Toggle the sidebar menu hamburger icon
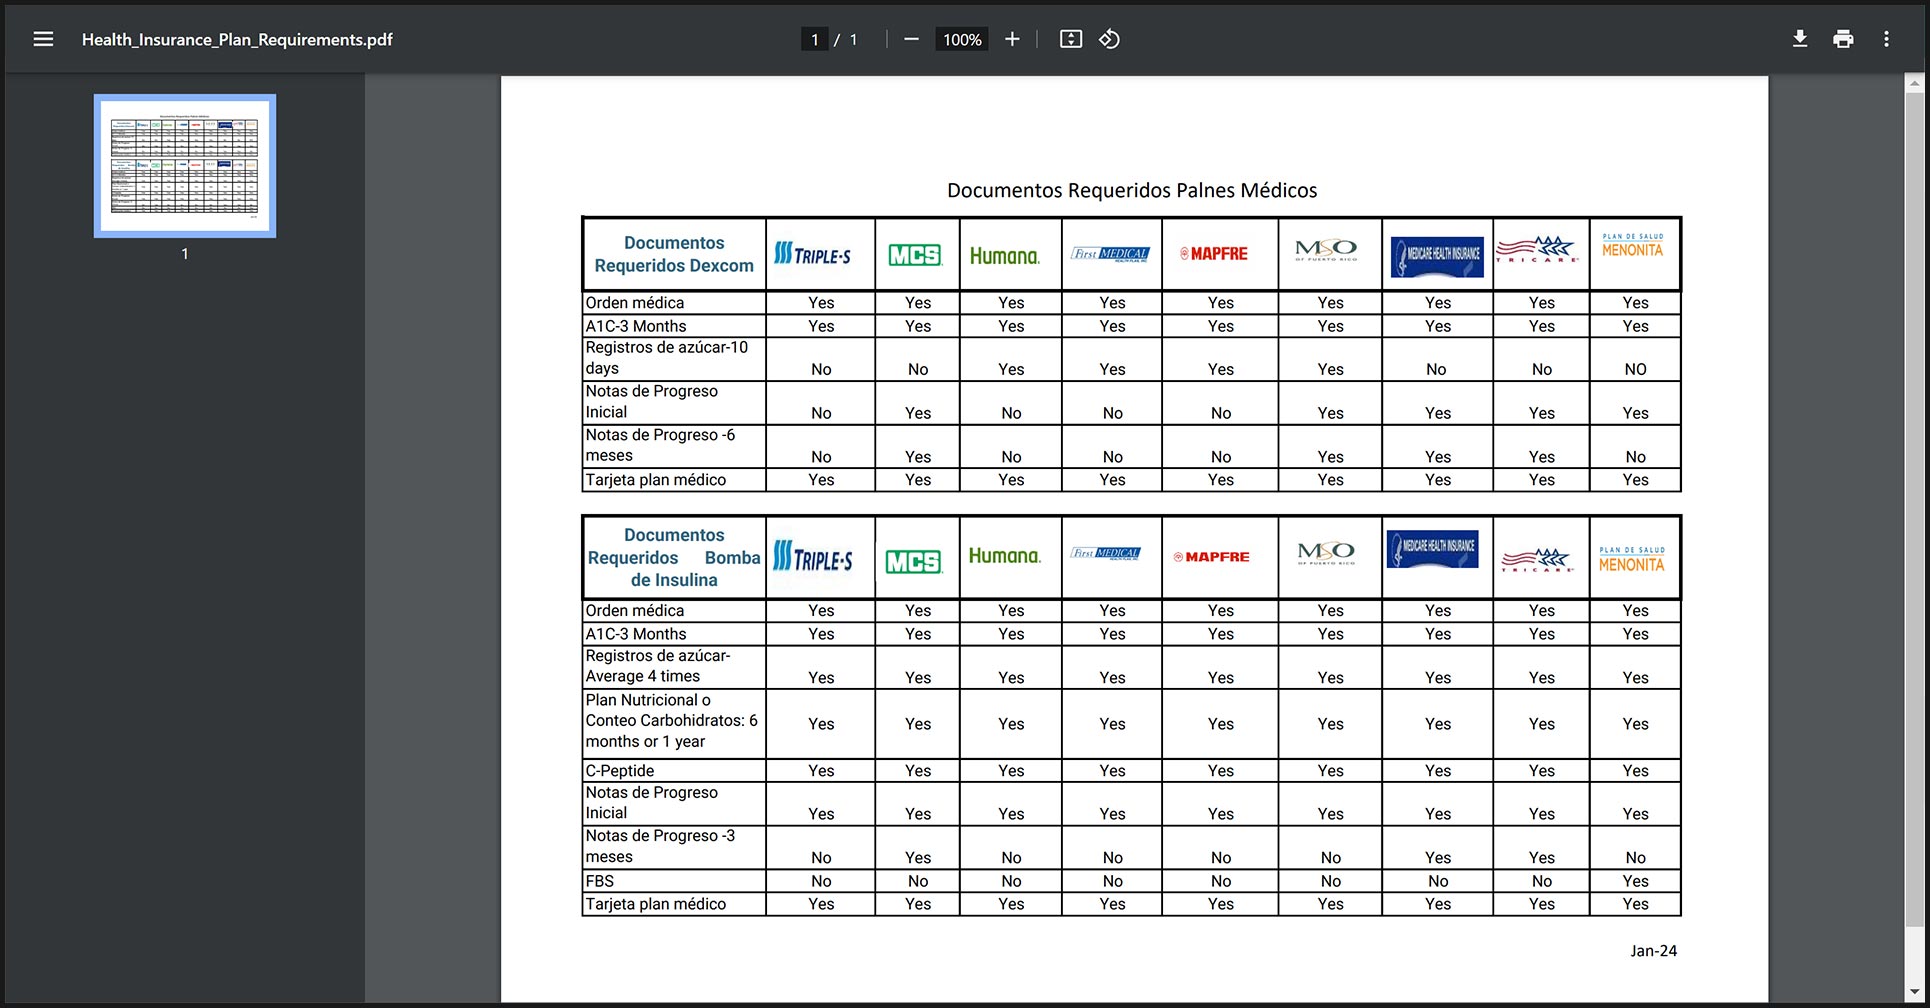 (x=43, y=39)
